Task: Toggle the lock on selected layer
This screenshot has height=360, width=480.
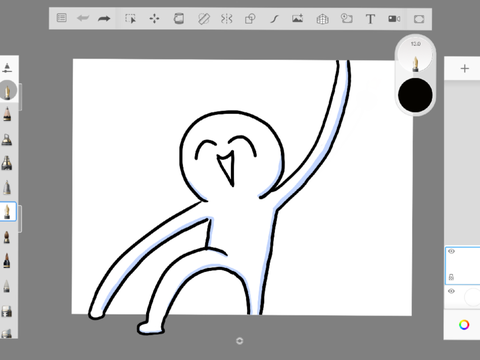Action: (451, 277)
